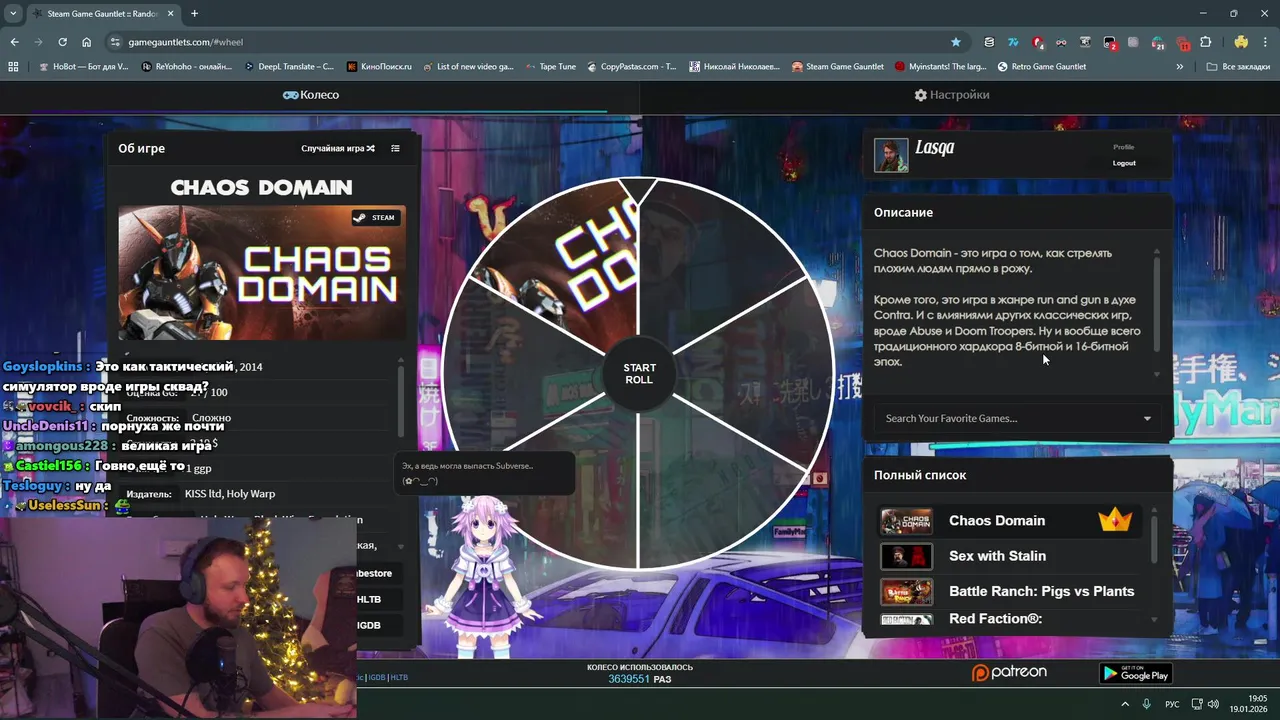Click the Случайная игра shuffle button
The height and width of the screenshot is (720, 1280).
click(x=338, y=148)
